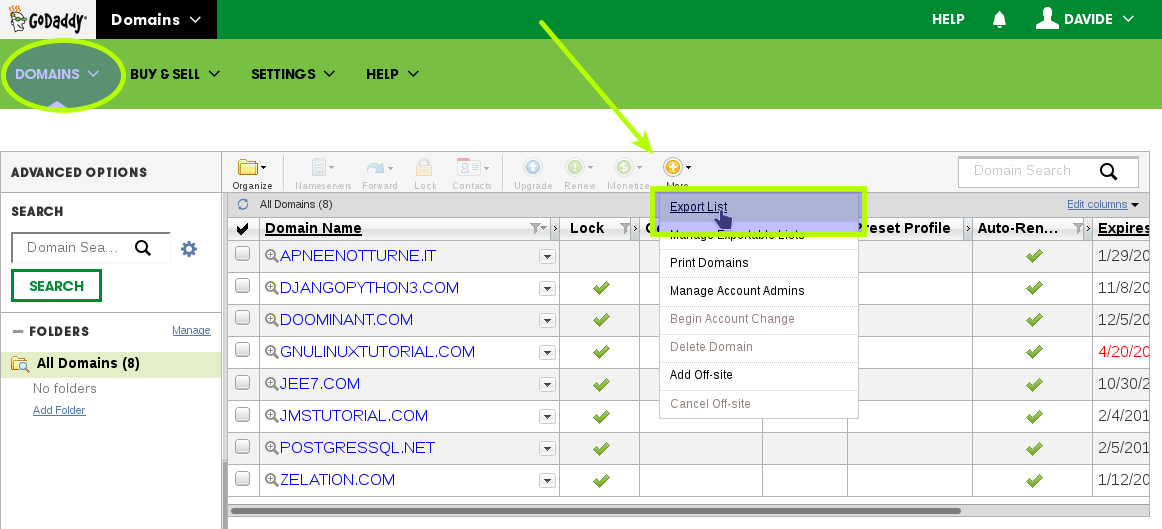Click the Lock column filter funnel
This screenshot has height=529, width=1162.
(625, 228)
